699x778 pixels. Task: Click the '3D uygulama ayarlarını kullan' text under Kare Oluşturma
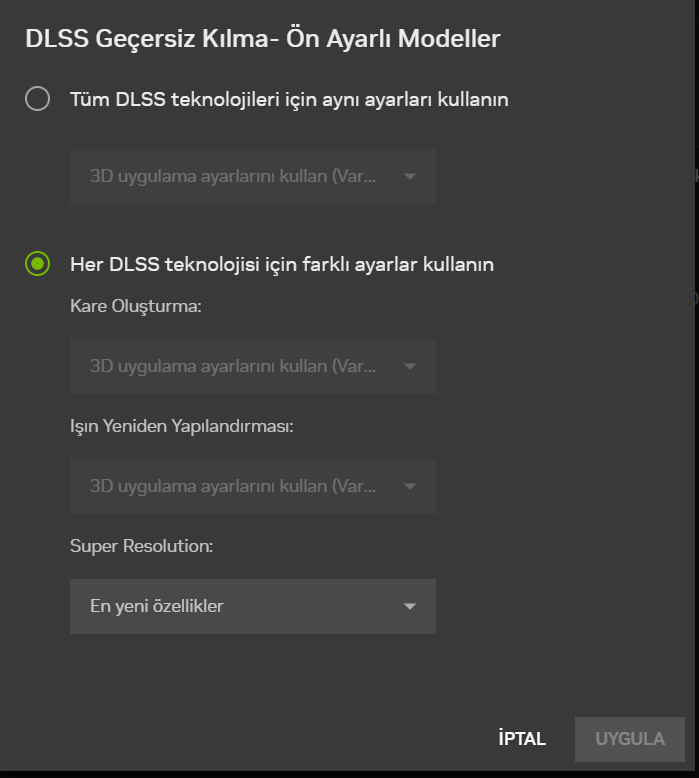[x=233, y=366]
